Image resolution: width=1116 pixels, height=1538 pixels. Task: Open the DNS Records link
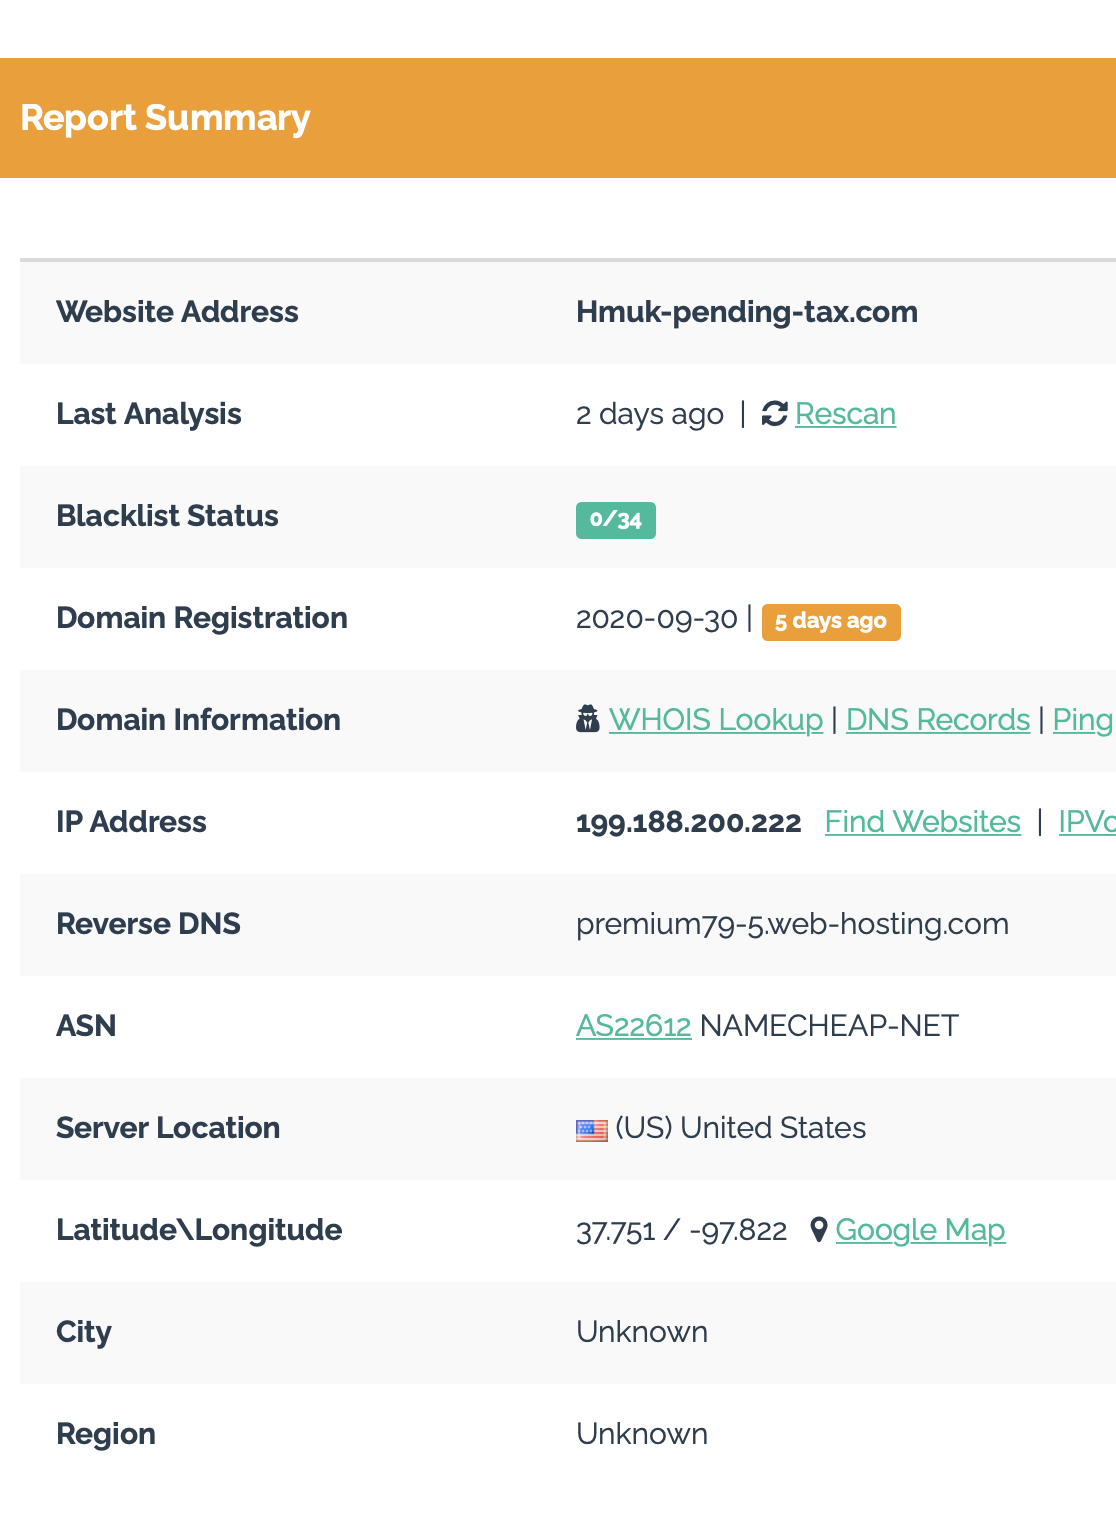937,720
